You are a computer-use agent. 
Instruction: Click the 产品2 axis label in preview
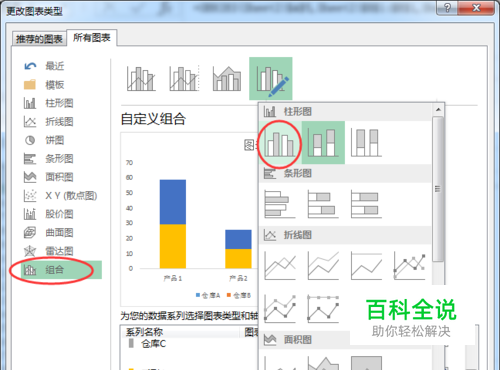238,278
